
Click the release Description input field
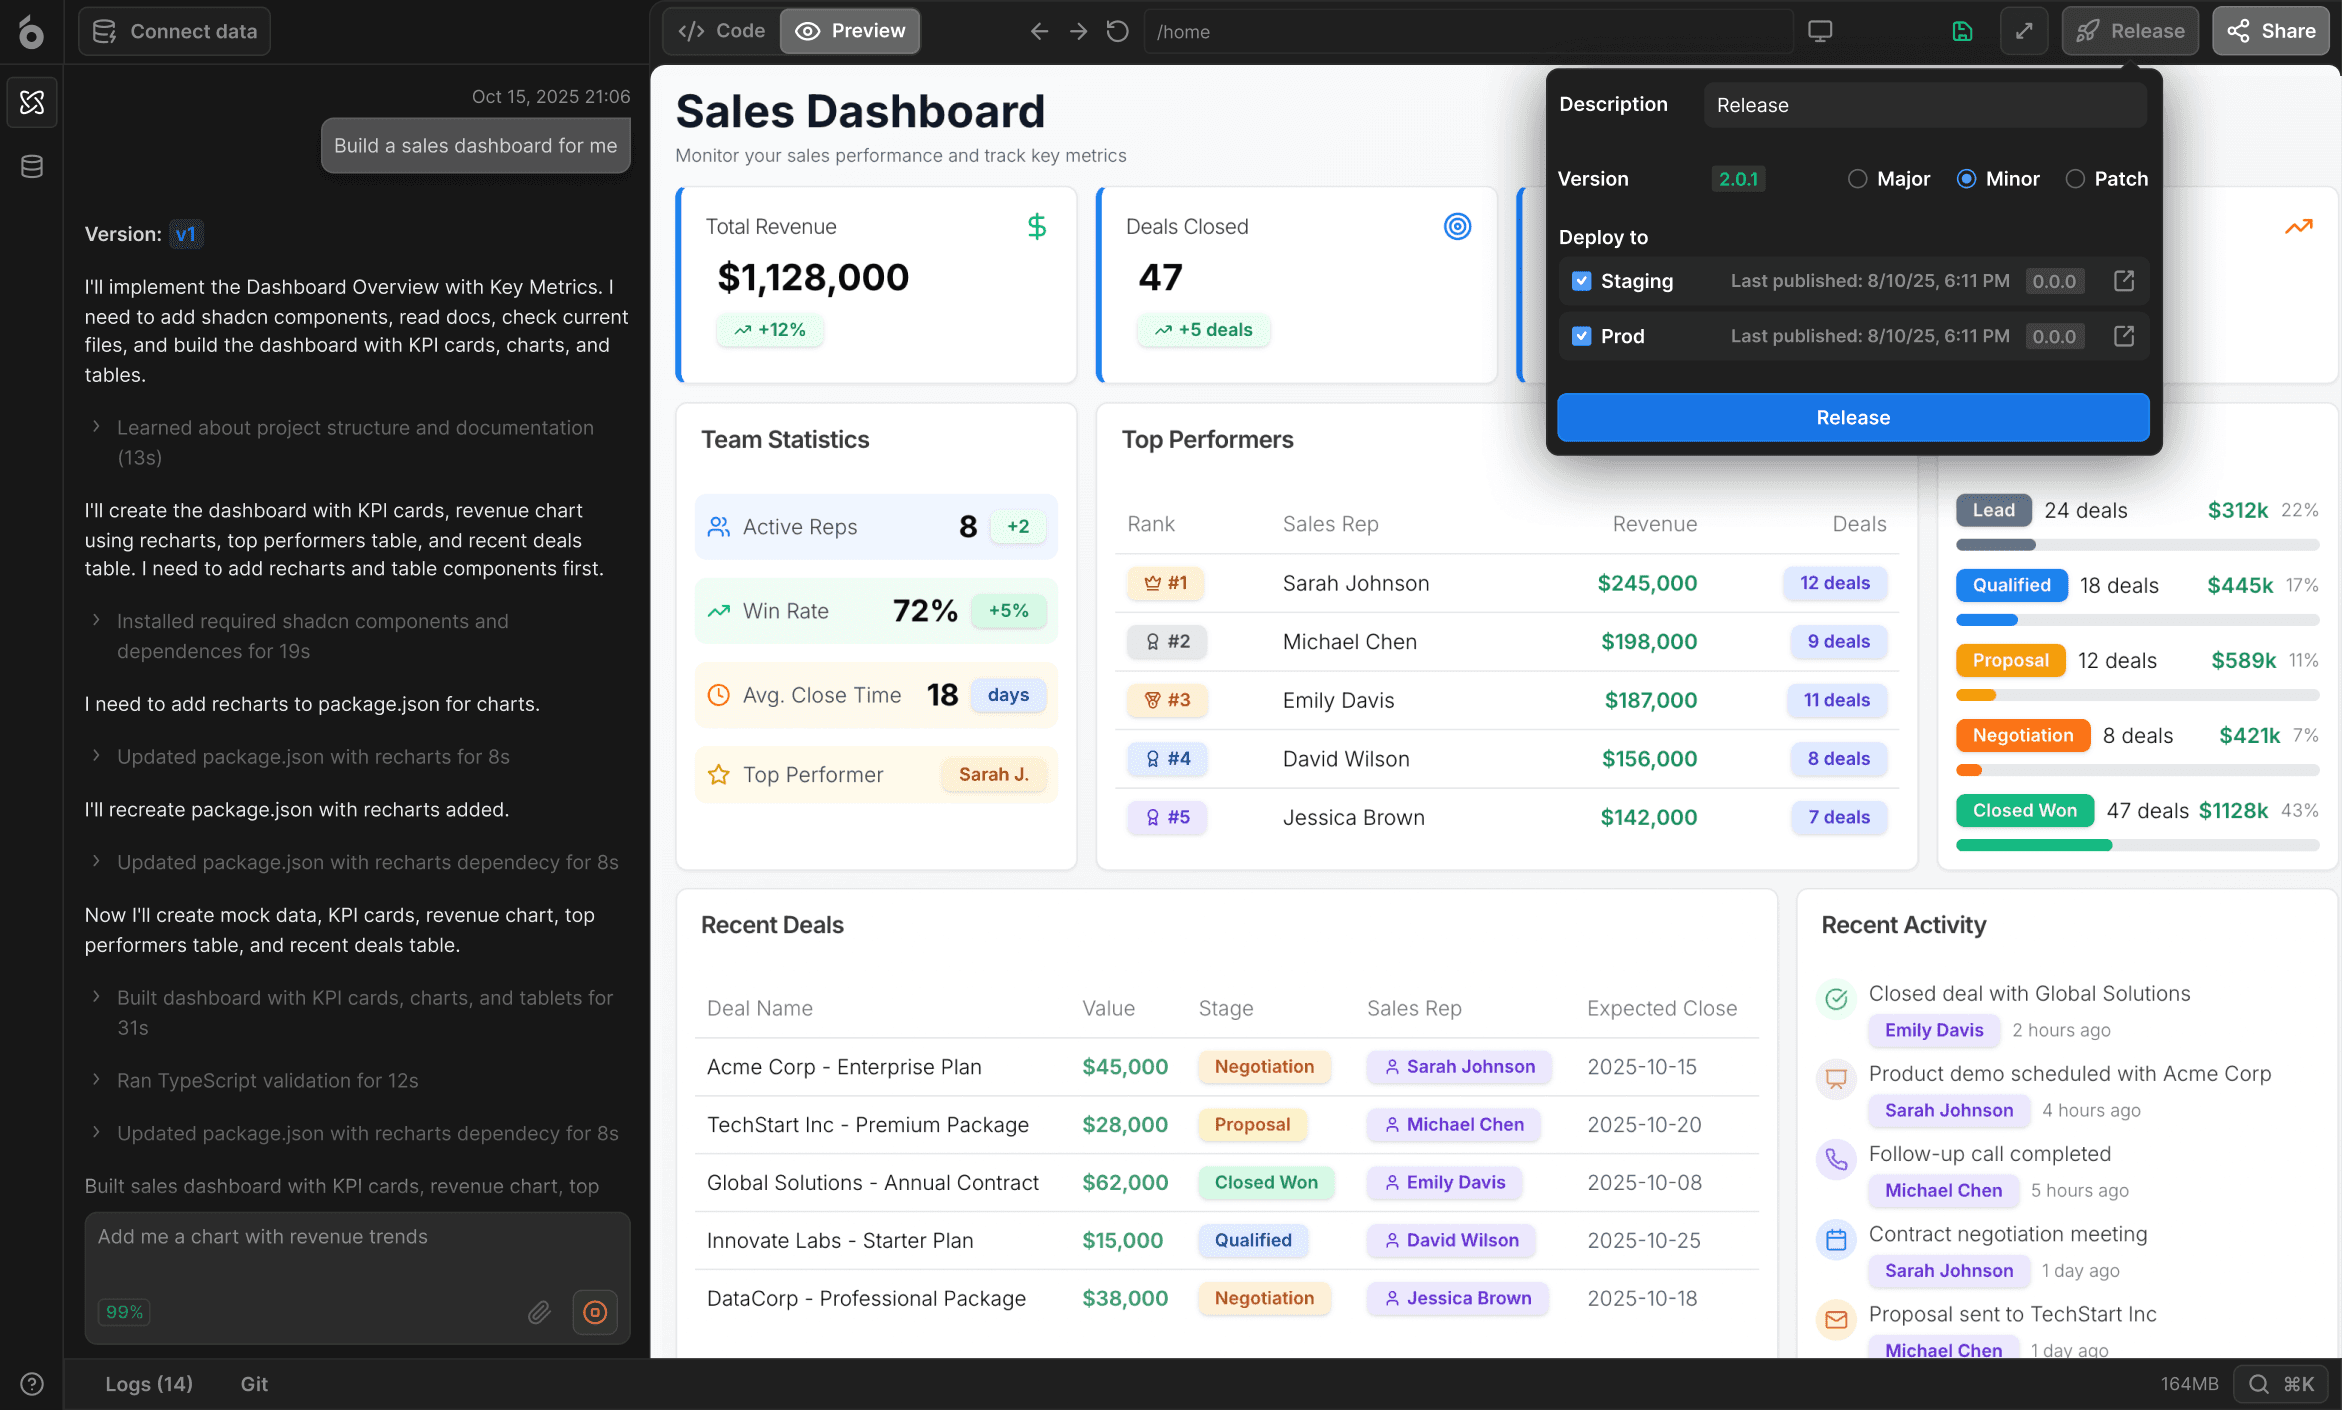pyautogui.click(x=1925, y=105)
